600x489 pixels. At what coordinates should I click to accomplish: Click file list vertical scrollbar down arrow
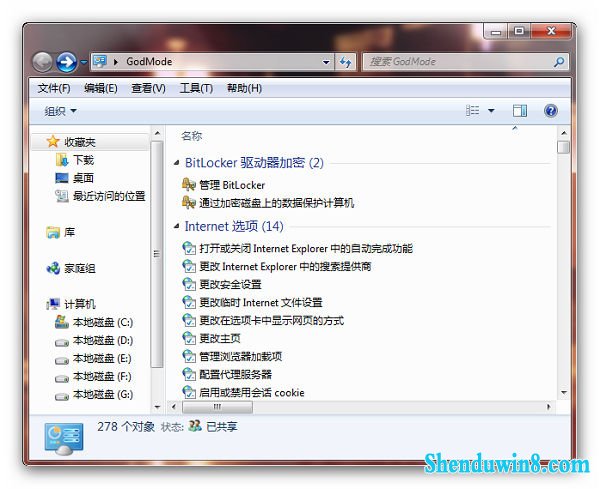point(564,393)
